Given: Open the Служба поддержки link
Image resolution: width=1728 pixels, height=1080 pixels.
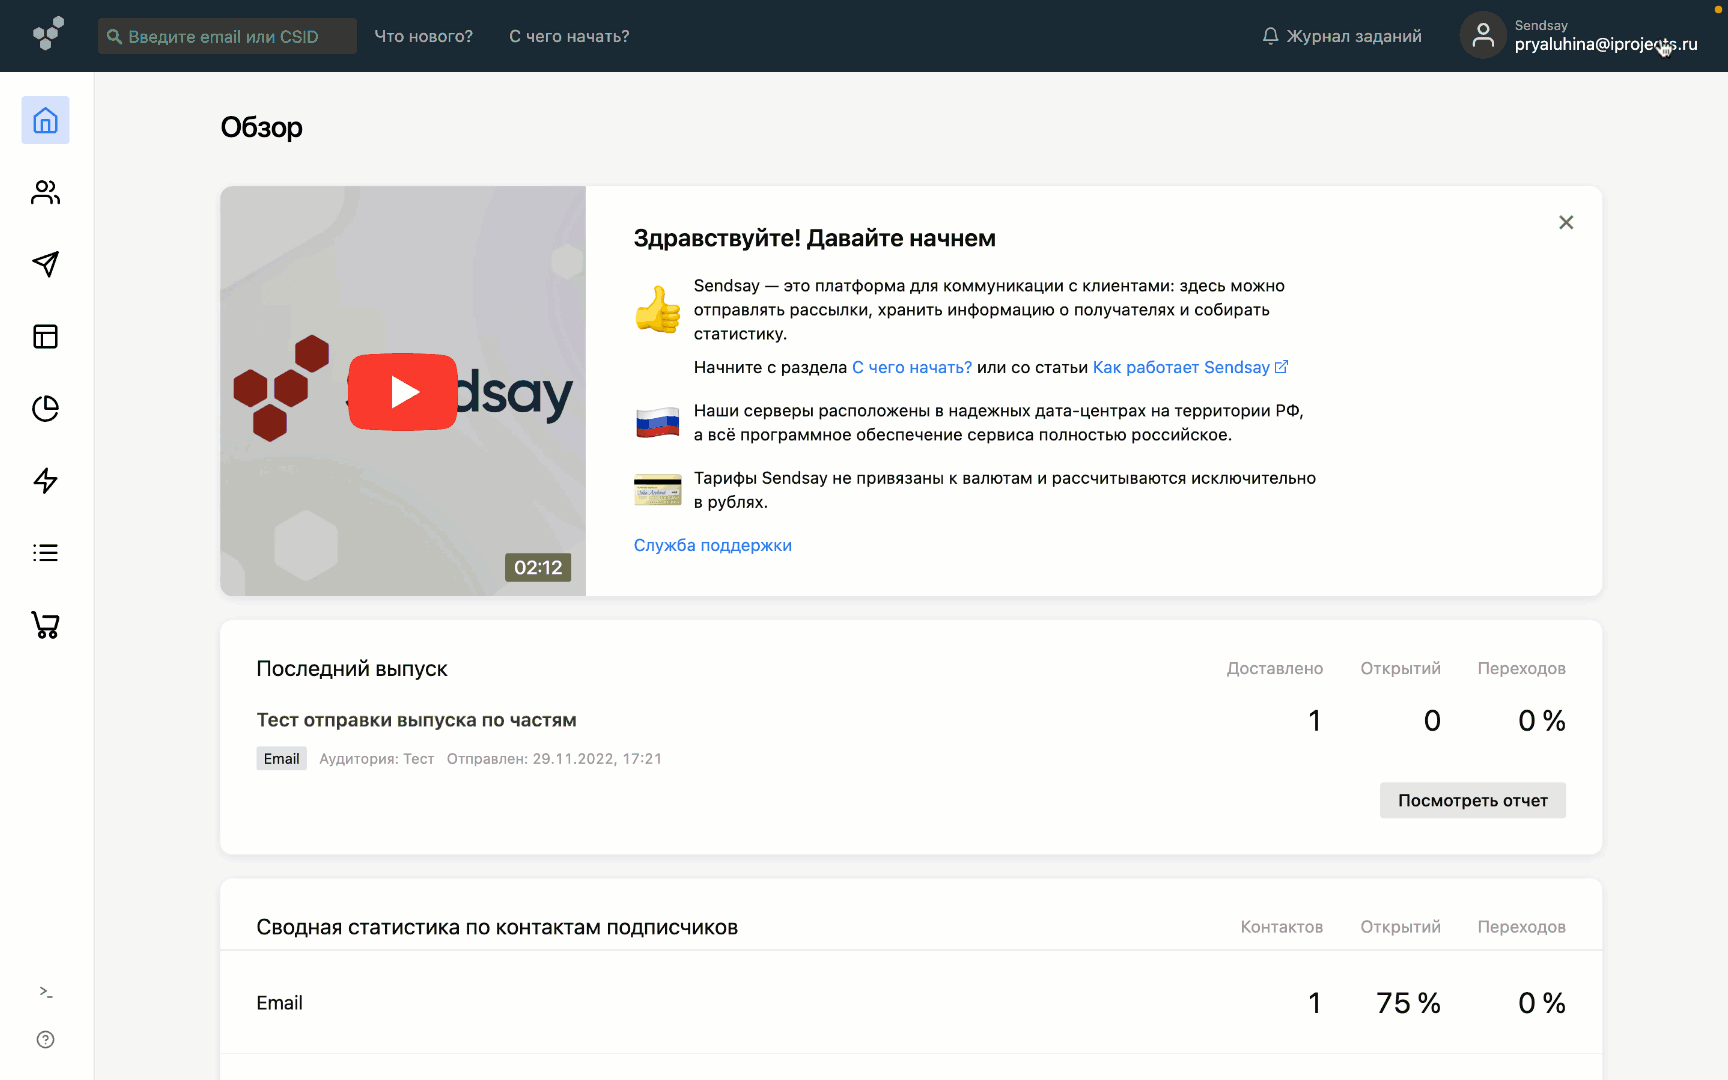Looking at the screenshot, I should pyautogui.click(x=712, y=545).
